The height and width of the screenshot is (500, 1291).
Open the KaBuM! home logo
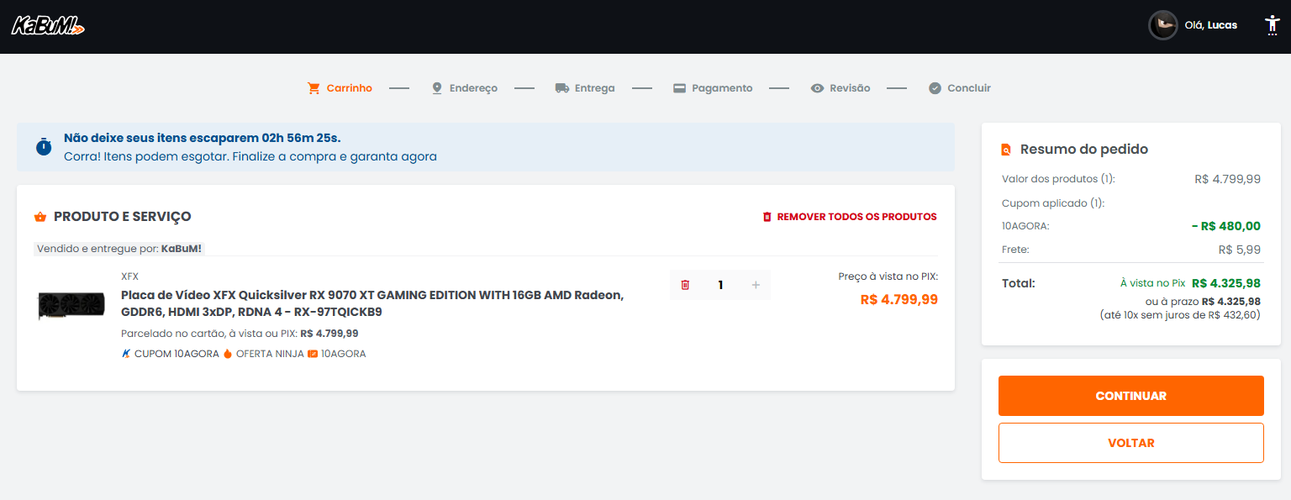point(47,26)
